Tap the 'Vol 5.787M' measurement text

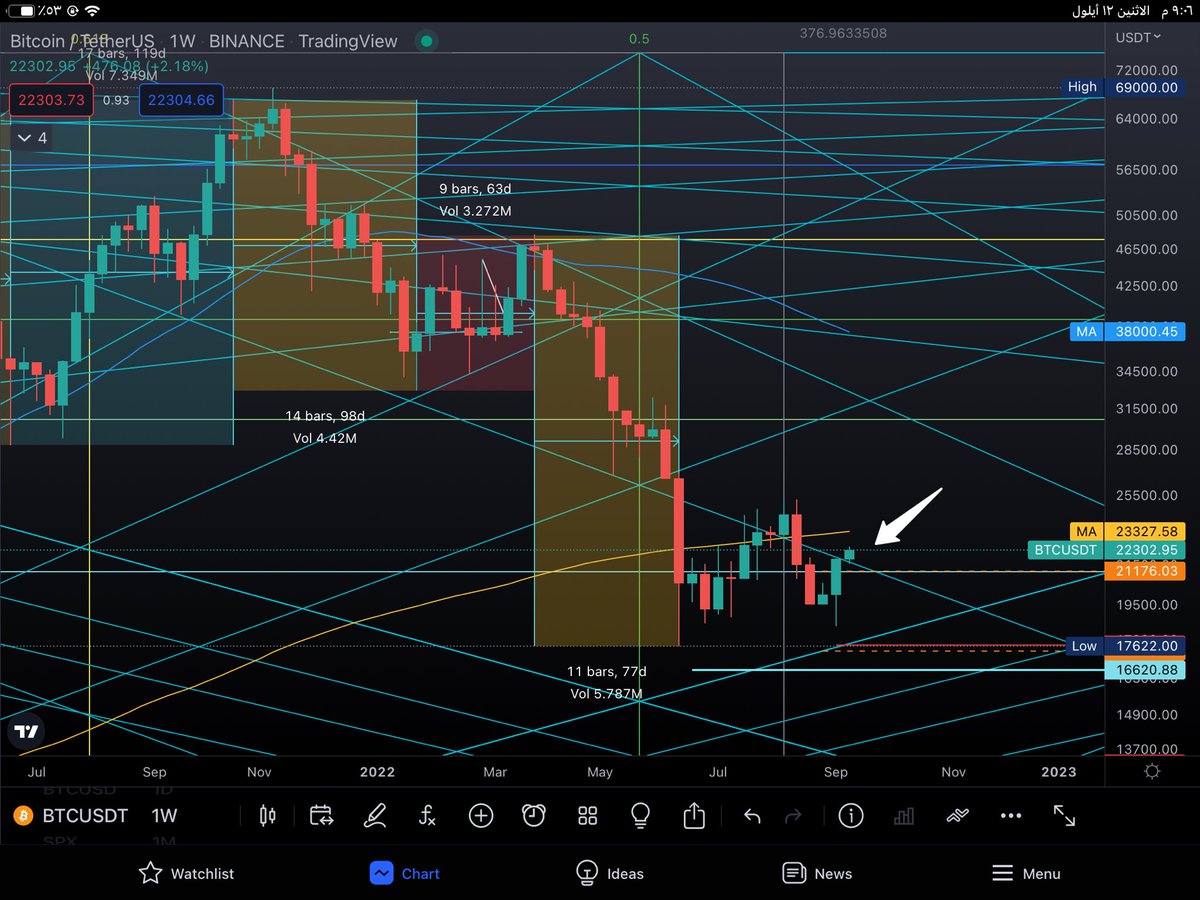(607, 693)
